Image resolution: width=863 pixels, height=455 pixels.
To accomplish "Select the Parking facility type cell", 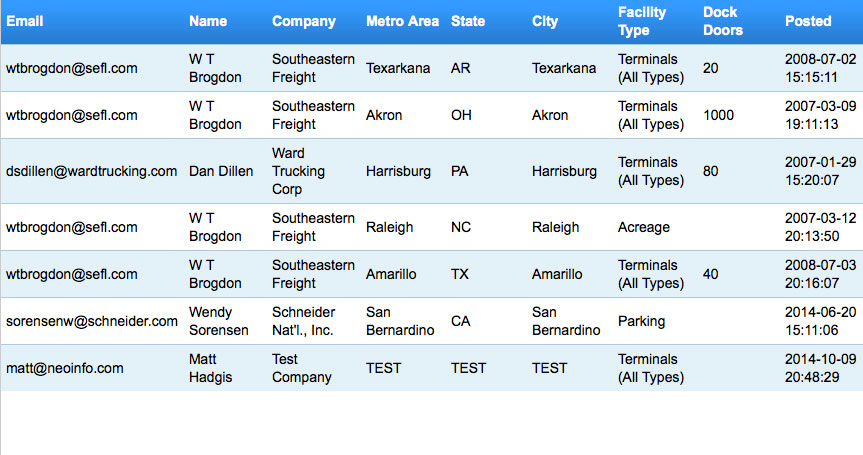I will (x=641, y=321).
